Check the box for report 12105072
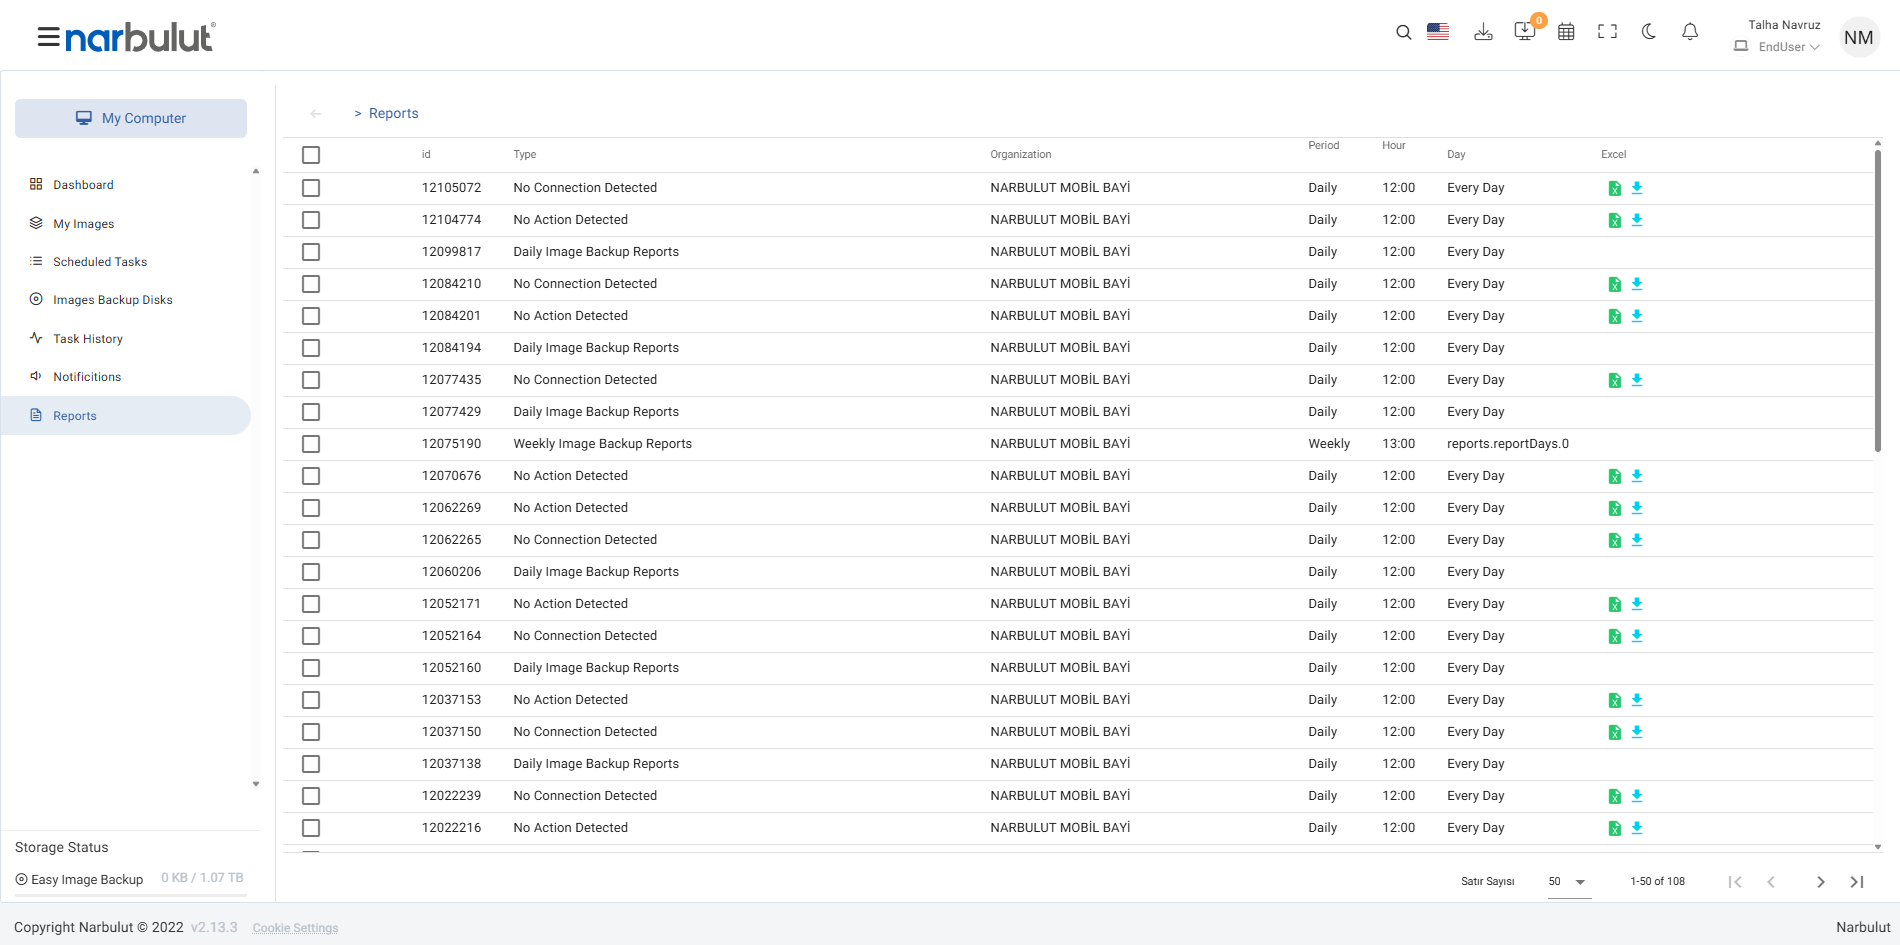 [x=311, y=188]
